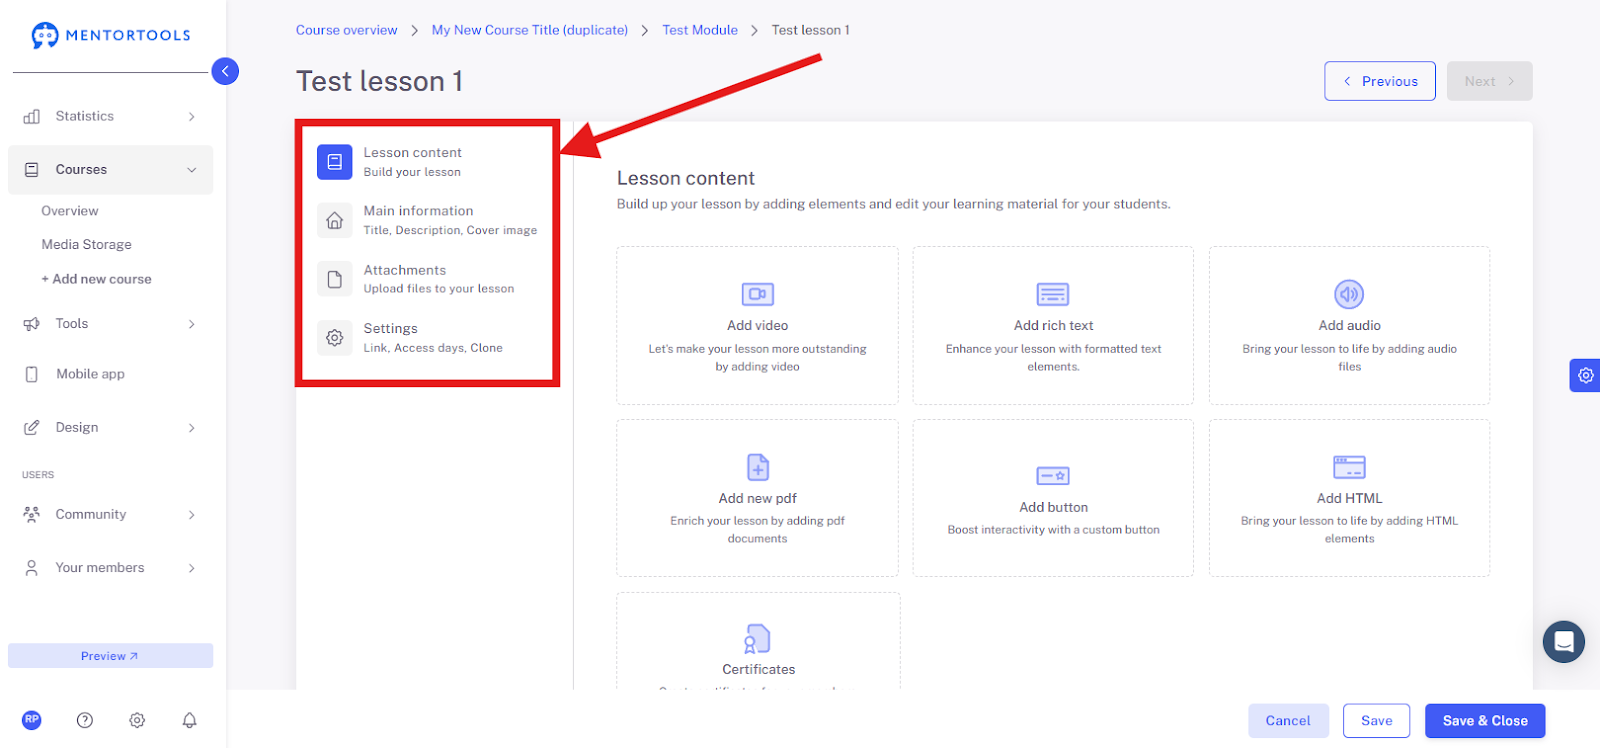The width and height of the screenshot is (1600, 748).
Task: Select the Main information tab label
Action: [x=418, y=211]
